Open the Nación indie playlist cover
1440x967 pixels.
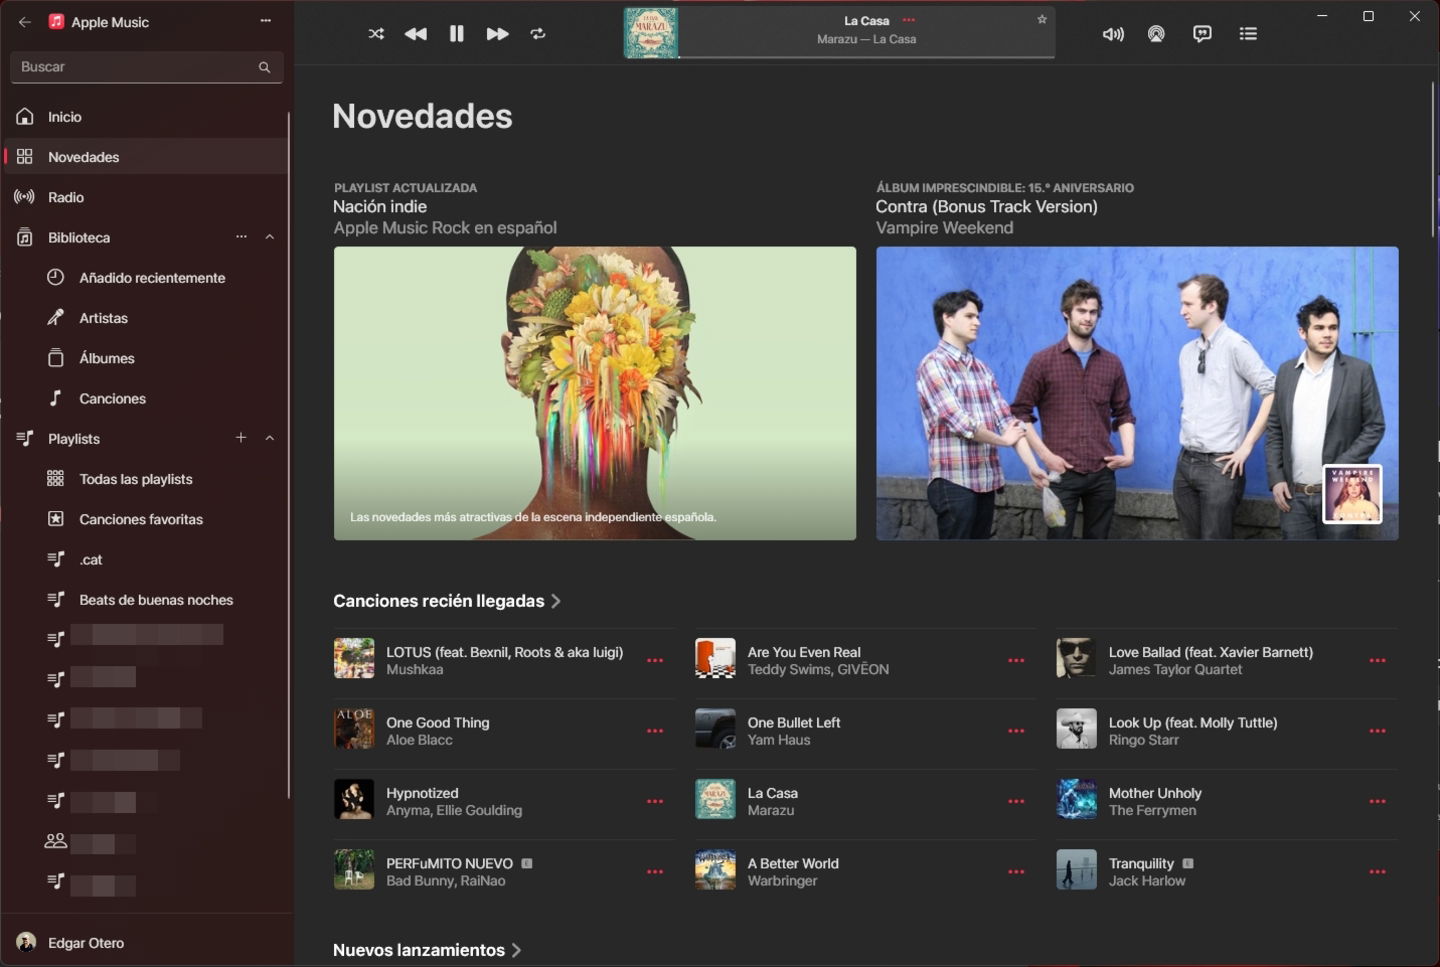point(595,393)
